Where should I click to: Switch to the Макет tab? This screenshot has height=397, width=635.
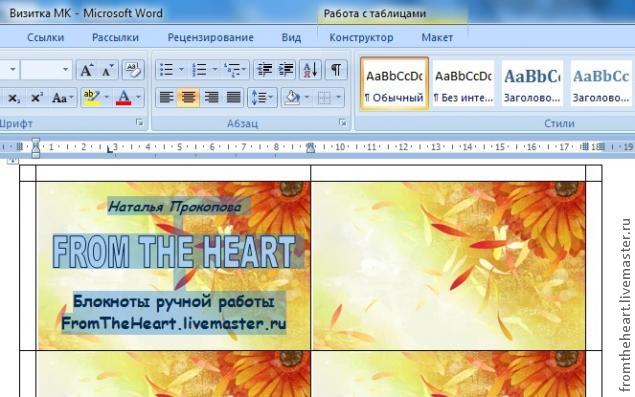click(x=437, y=38)
